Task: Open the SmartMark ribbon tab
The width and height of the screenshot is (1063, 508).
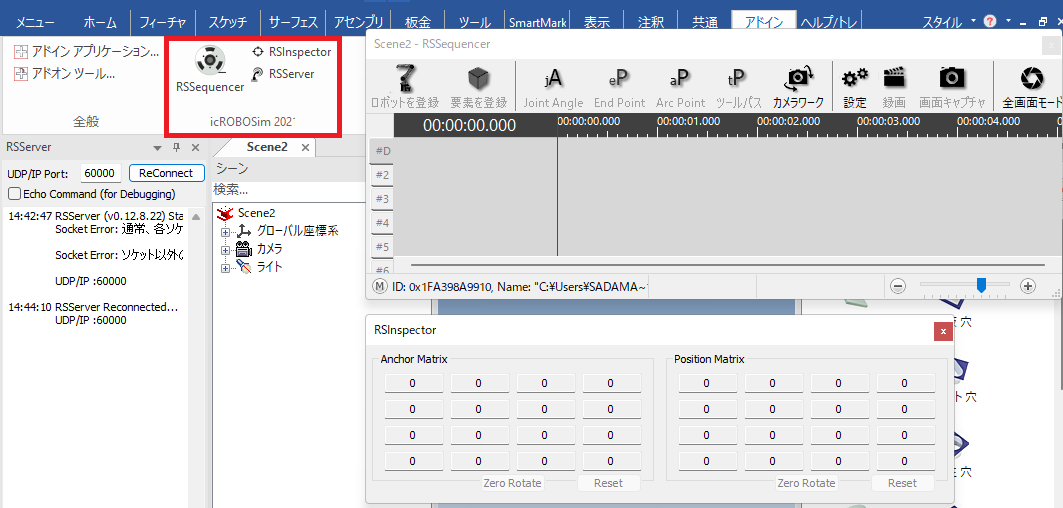Action: pyautogui.click(x=540, y=22)
